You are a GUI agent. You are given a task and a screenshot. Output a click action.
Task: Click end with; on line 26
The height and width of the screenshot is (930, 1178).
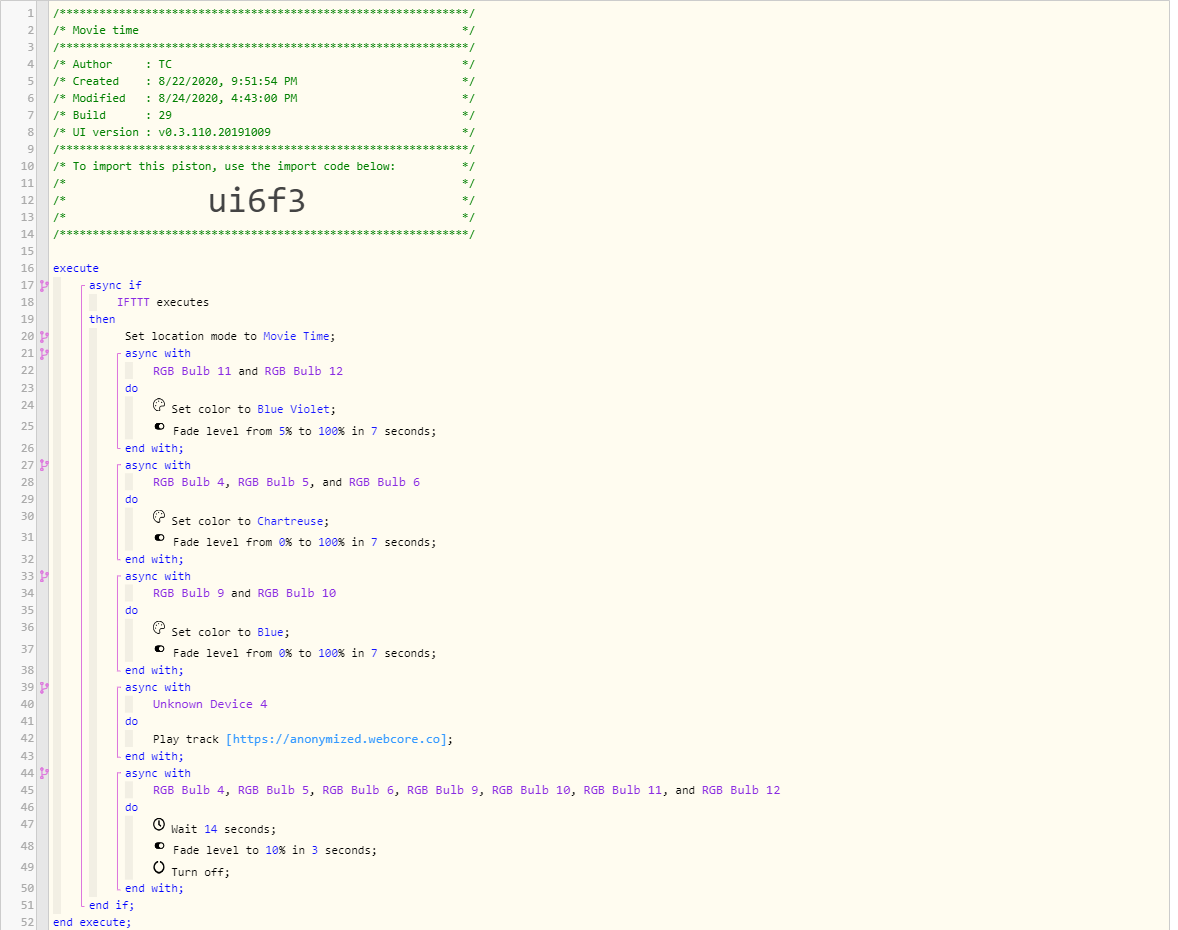pyautogui.click(x=154, y=448)
